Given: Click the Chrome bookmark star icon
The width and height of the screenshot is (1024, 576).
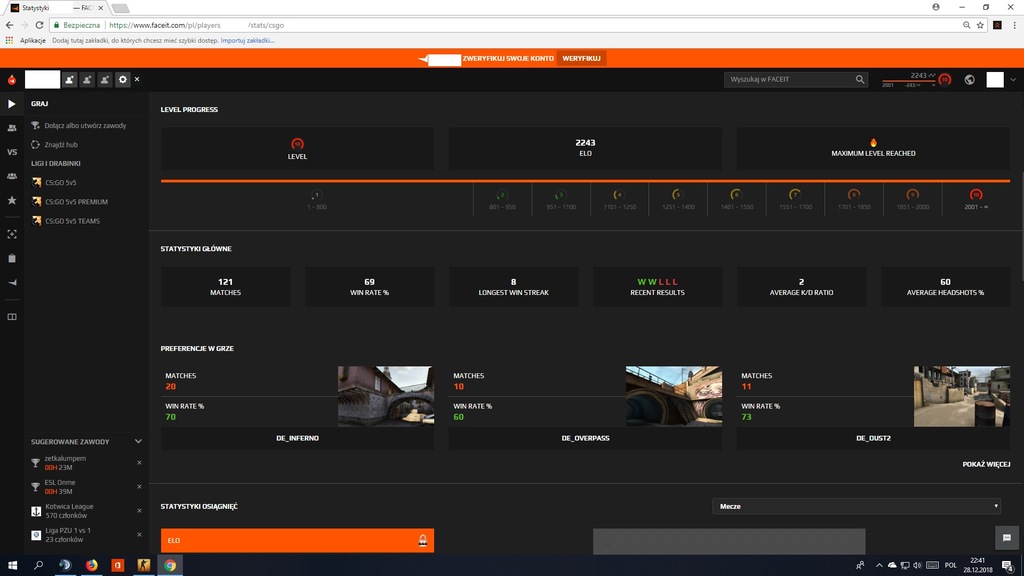Looking at the screenshot, I should 980,25.
